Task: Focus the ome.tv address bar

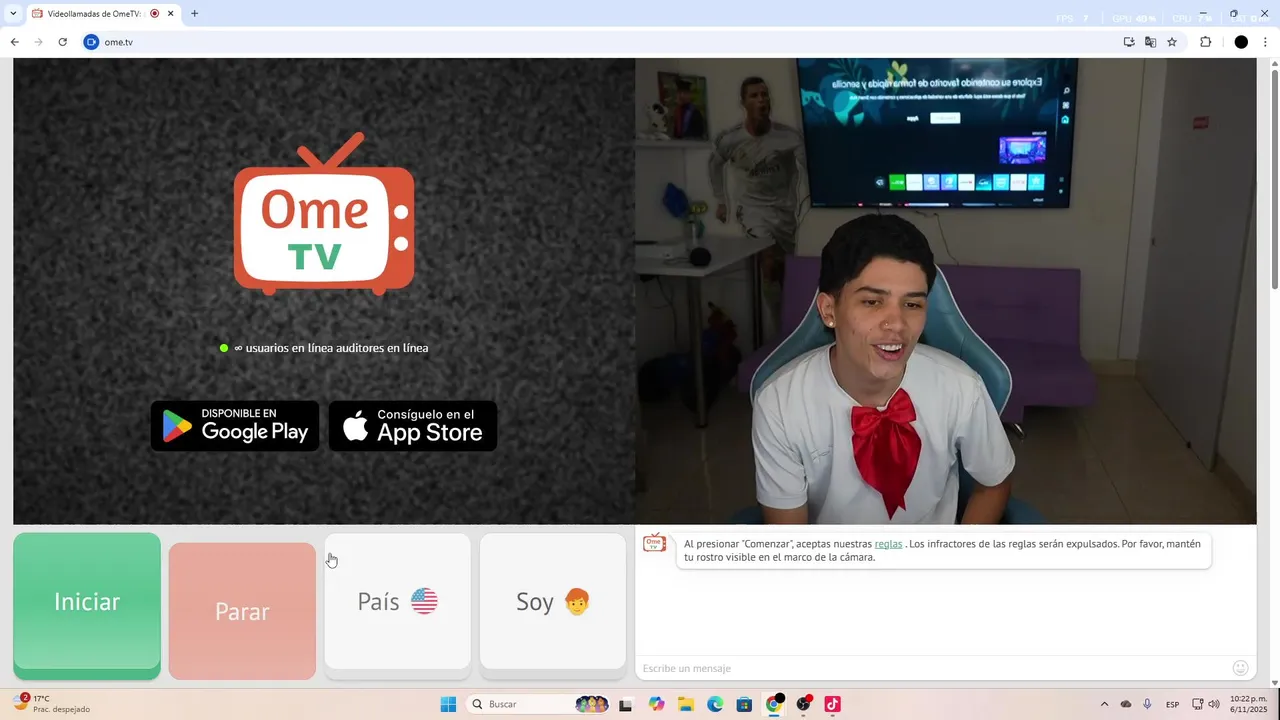Action: pos(600,42)
